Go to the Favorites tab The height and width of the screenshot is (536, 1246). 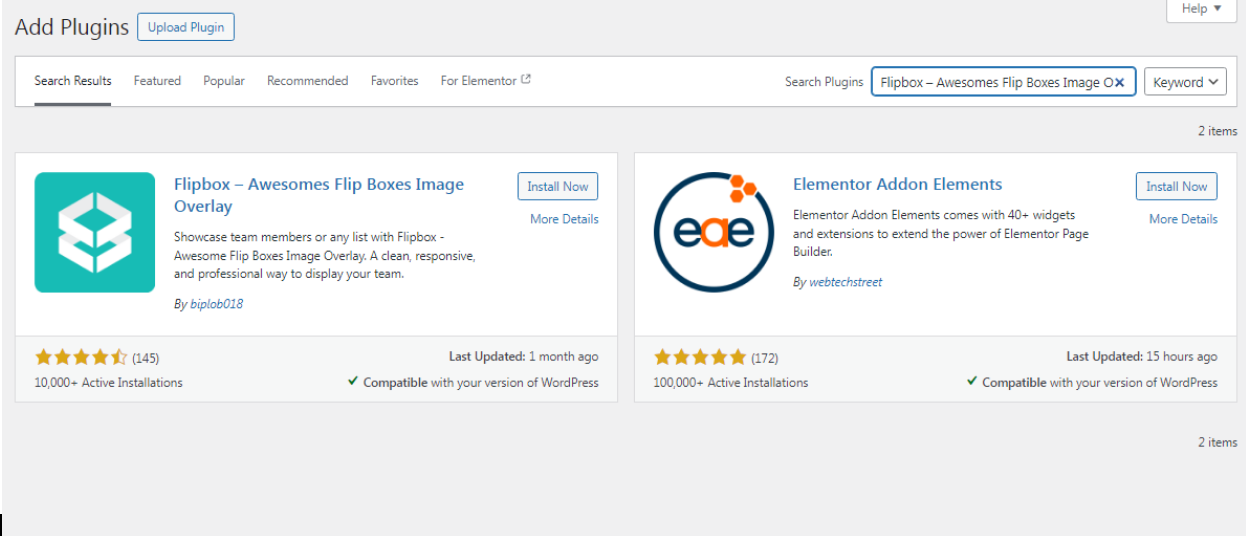click(394, 81)
